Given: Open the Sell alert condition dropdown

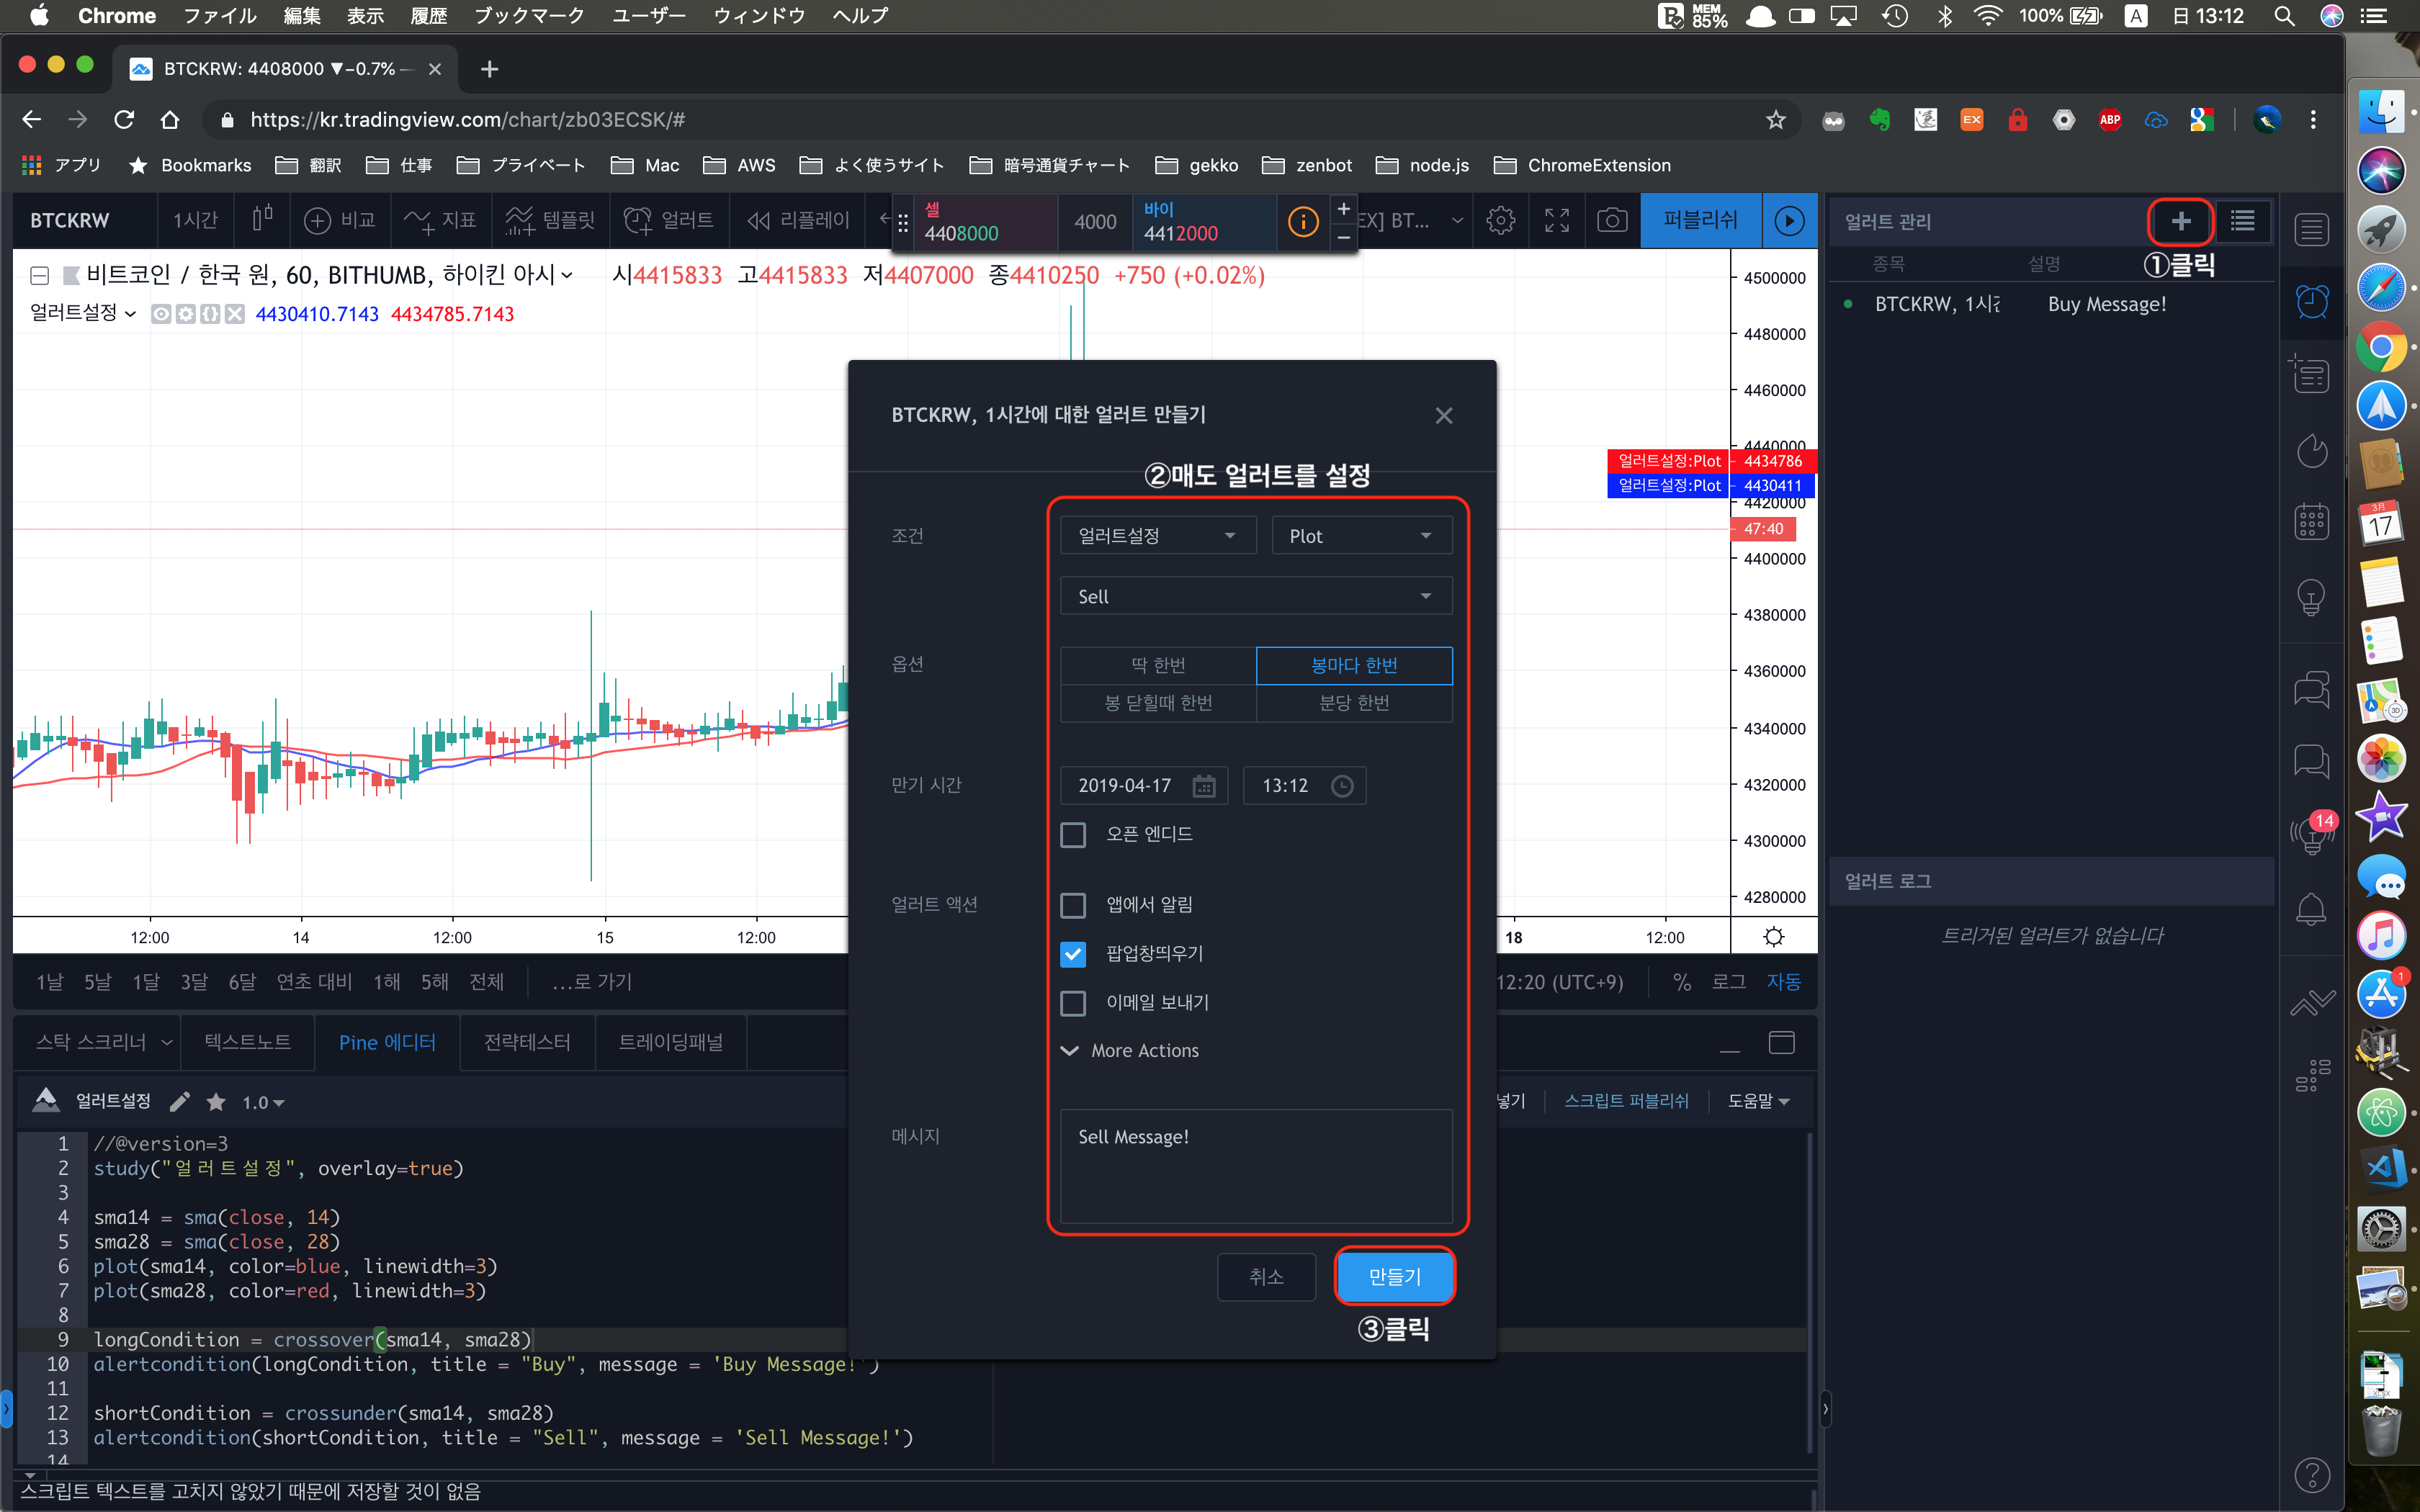Looking at the screenshot, I should click(x=1256, y=596).
